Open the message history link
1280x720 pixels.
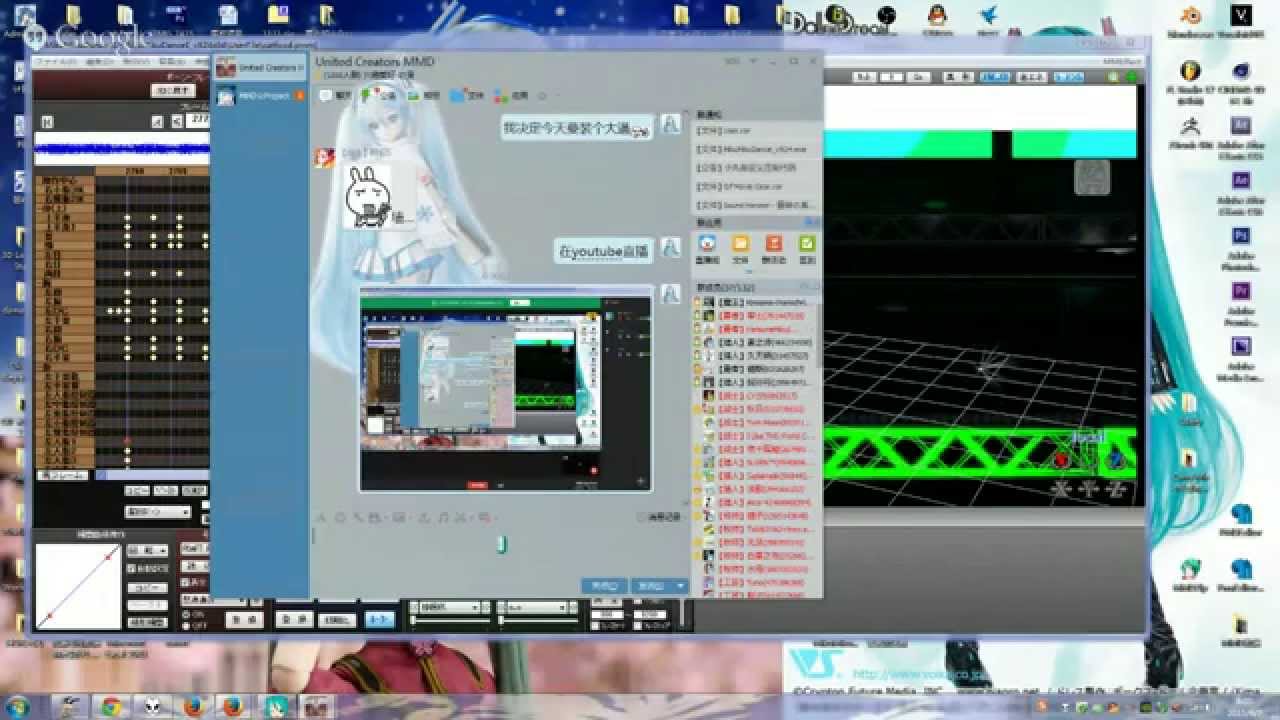(x=659, y=517)
